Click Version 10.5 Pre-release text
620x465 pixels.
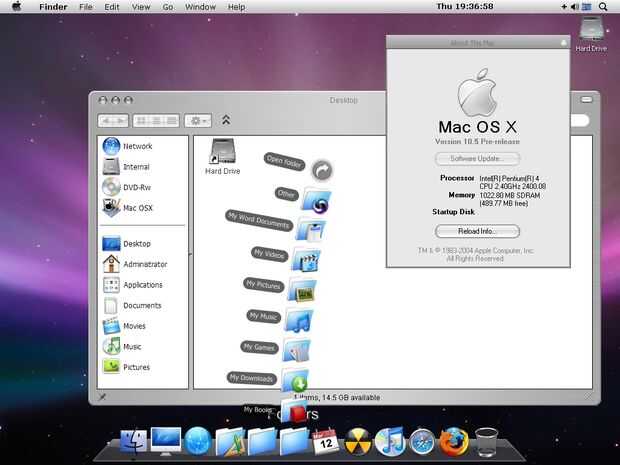477,141
